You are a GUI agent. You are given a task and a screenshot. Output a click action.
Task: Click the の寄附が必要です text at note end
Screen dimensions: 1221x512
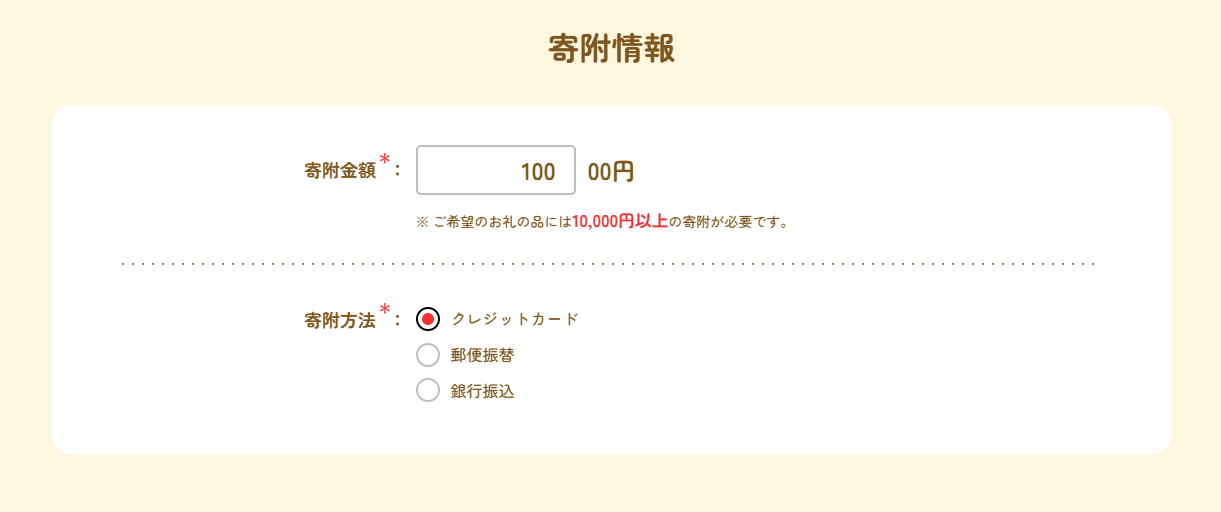(729, 222)
